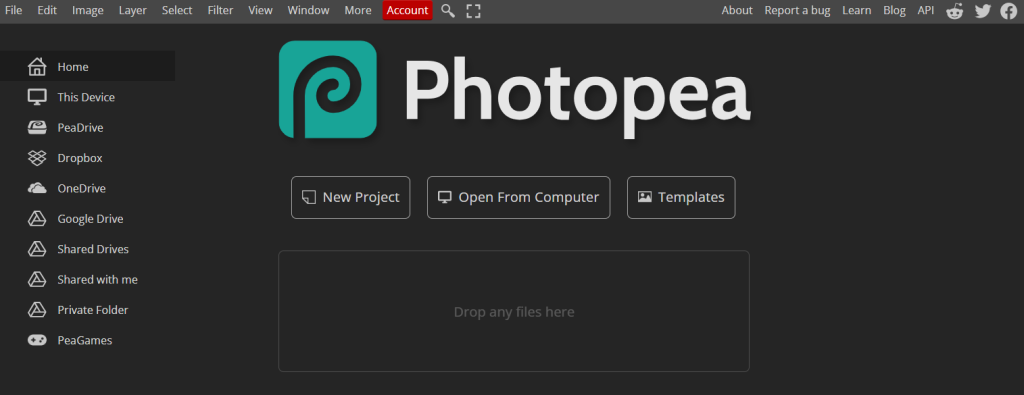Image resolution: width=1024 pixels, height=395 pixels.
Task: Select Shared Drives label in sidebar
Action: [x=93, y=249]
